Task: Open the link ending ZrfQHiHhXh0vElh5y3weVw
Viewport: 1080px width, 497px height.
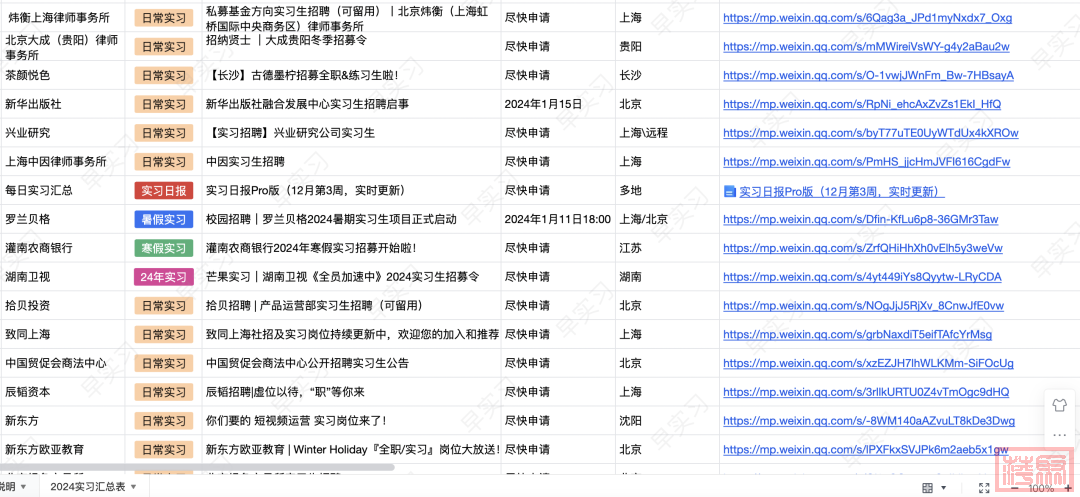Action: (862, 248)
